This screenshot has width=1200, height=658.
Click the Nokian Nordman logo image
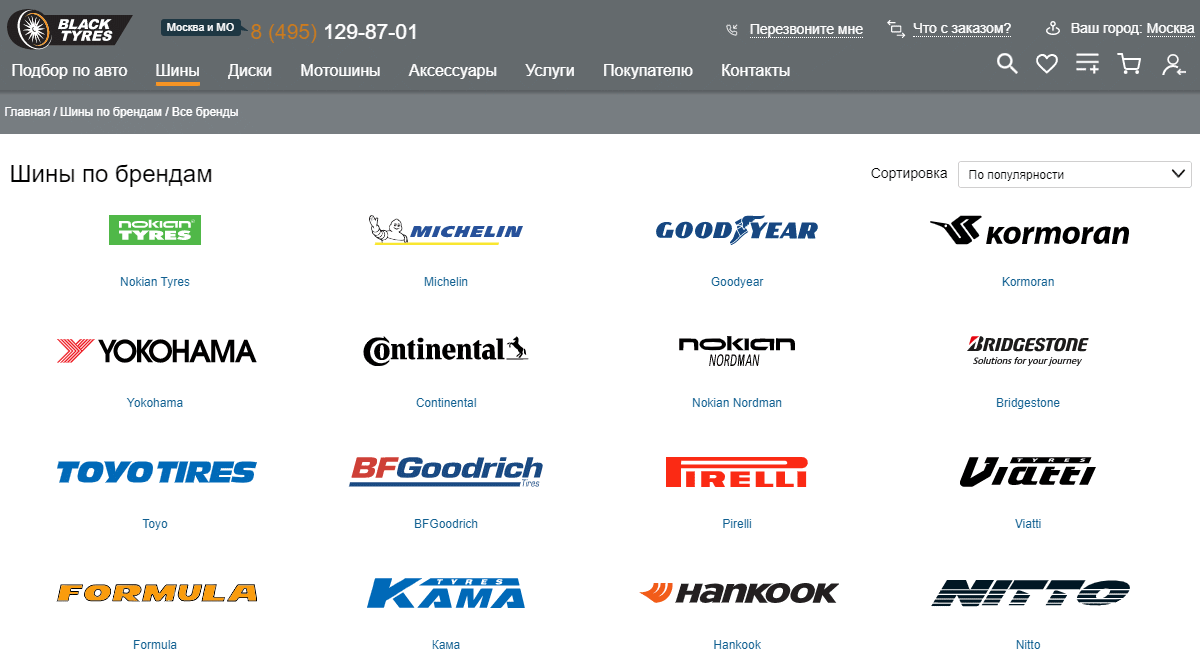pyautogui.click(x=737, y=351)
